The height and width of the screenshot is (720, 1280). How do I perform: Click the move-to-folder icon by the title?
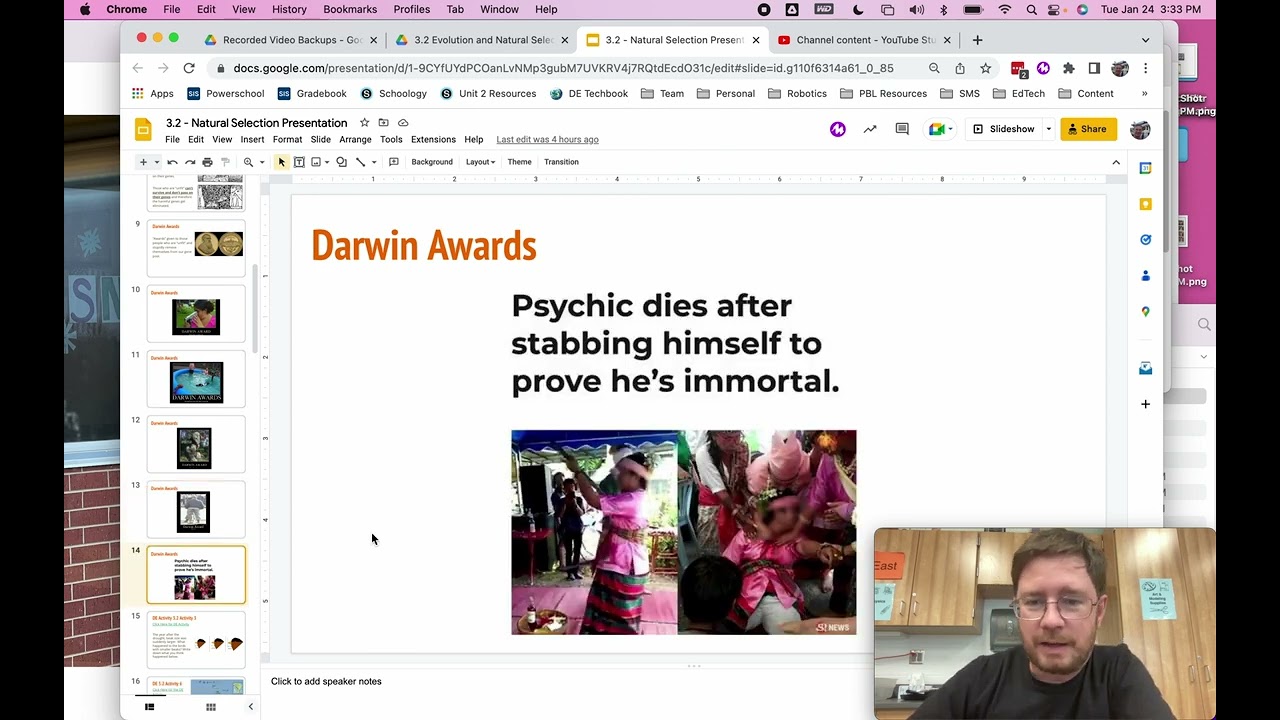coord(383,123)
